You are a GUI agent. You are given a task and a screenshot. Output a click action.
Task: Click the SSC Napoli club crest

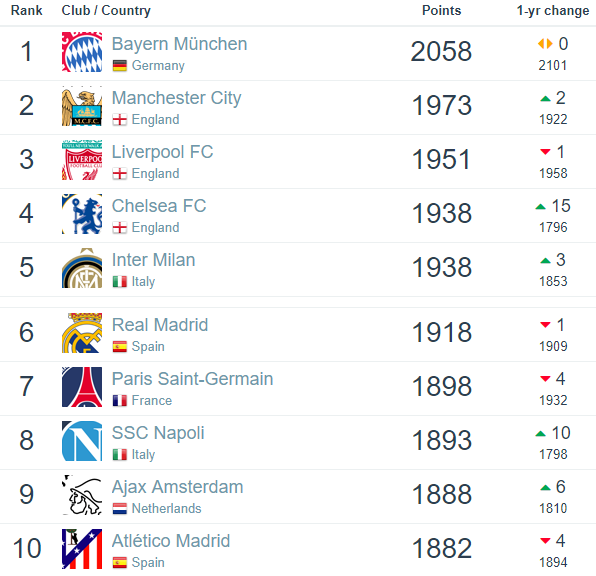point(82,441)
